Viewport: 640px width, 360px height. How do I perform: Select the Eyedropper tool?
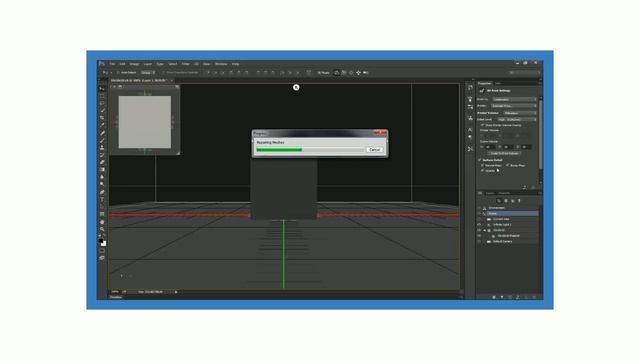[x=102, y=125]
